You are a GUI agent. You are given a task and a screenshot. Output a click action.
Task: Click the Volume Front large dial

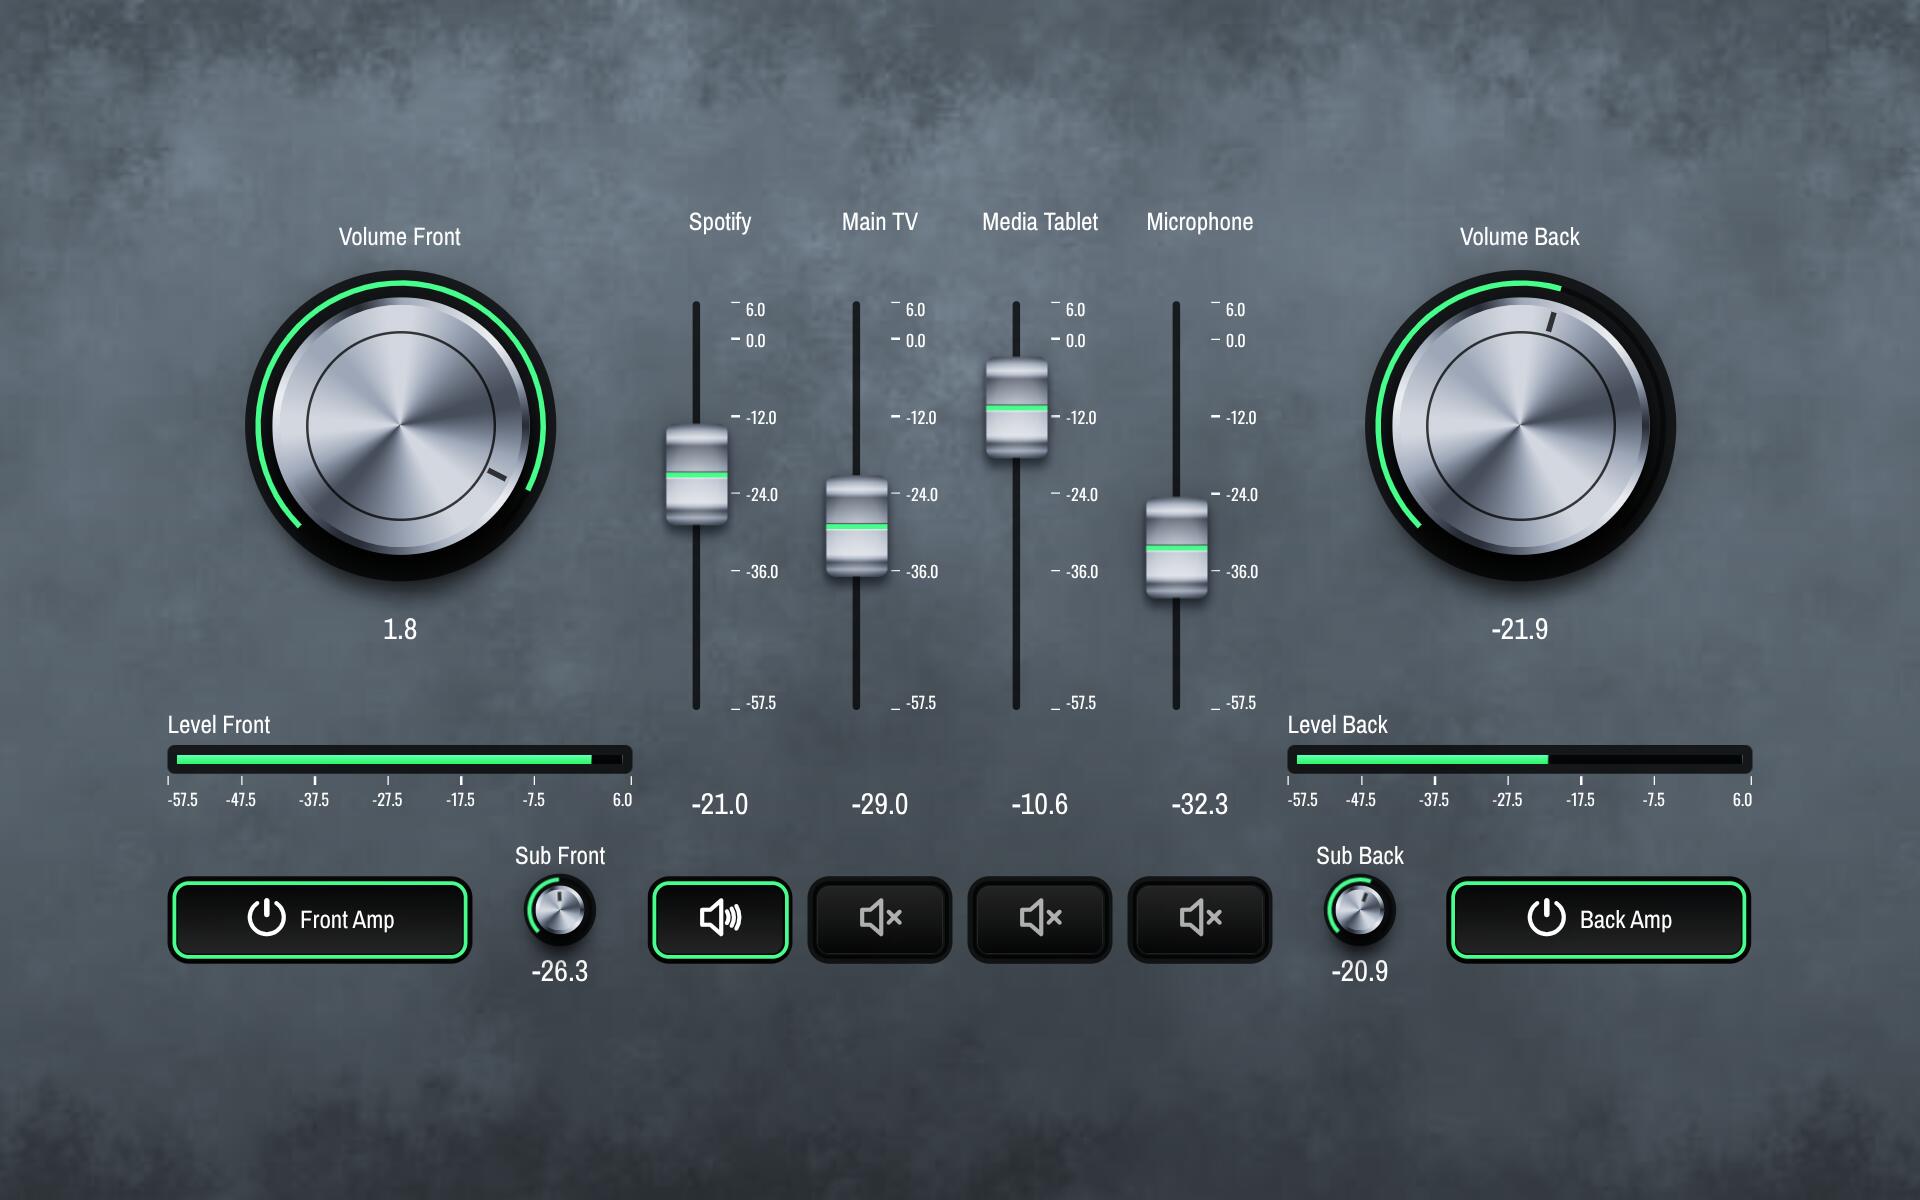[400, 426]
